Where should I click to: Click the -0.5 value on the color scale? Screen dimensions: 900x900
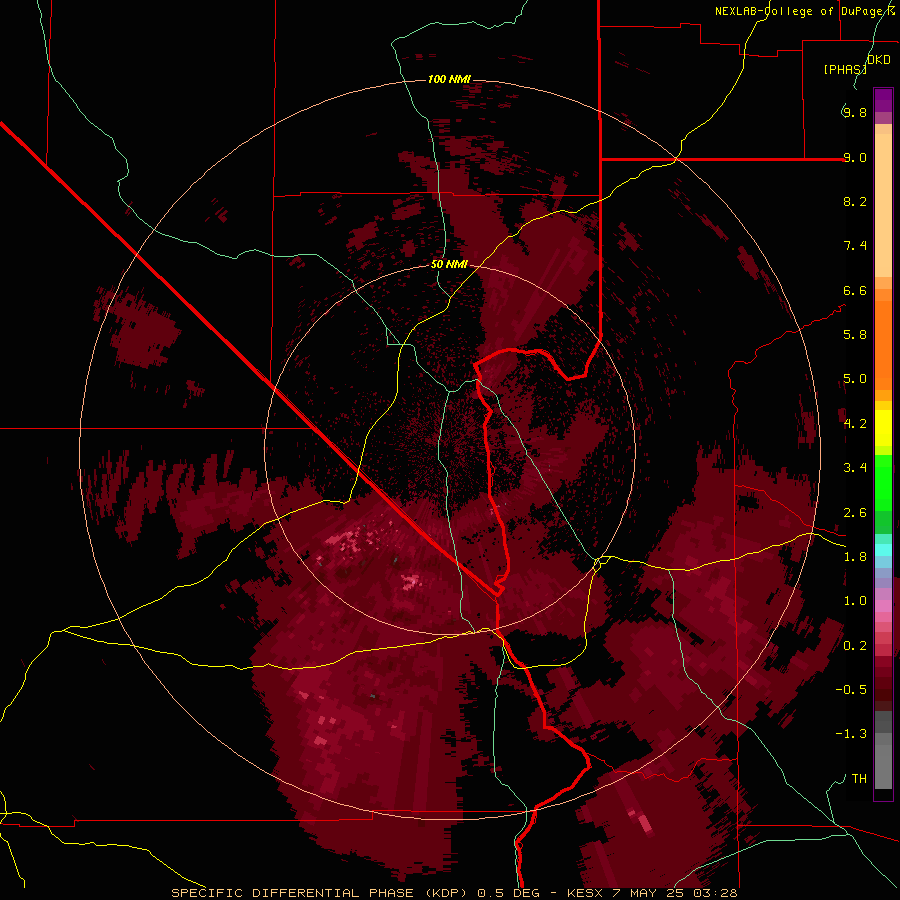tap(851, 689)
